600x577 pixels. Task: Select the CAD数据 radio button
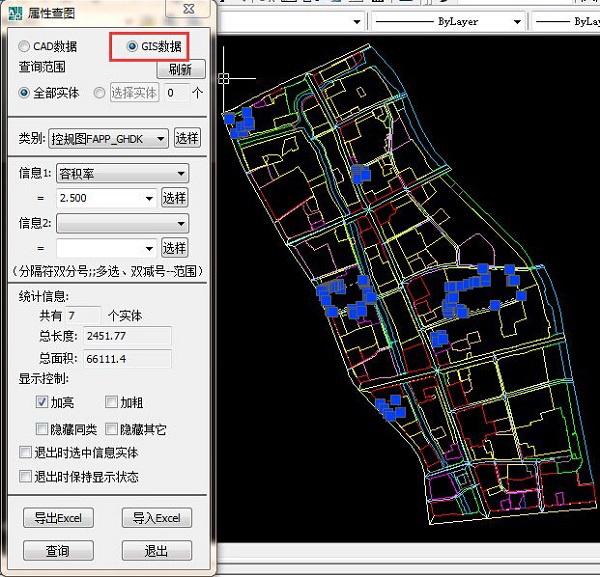click(26, 46)
